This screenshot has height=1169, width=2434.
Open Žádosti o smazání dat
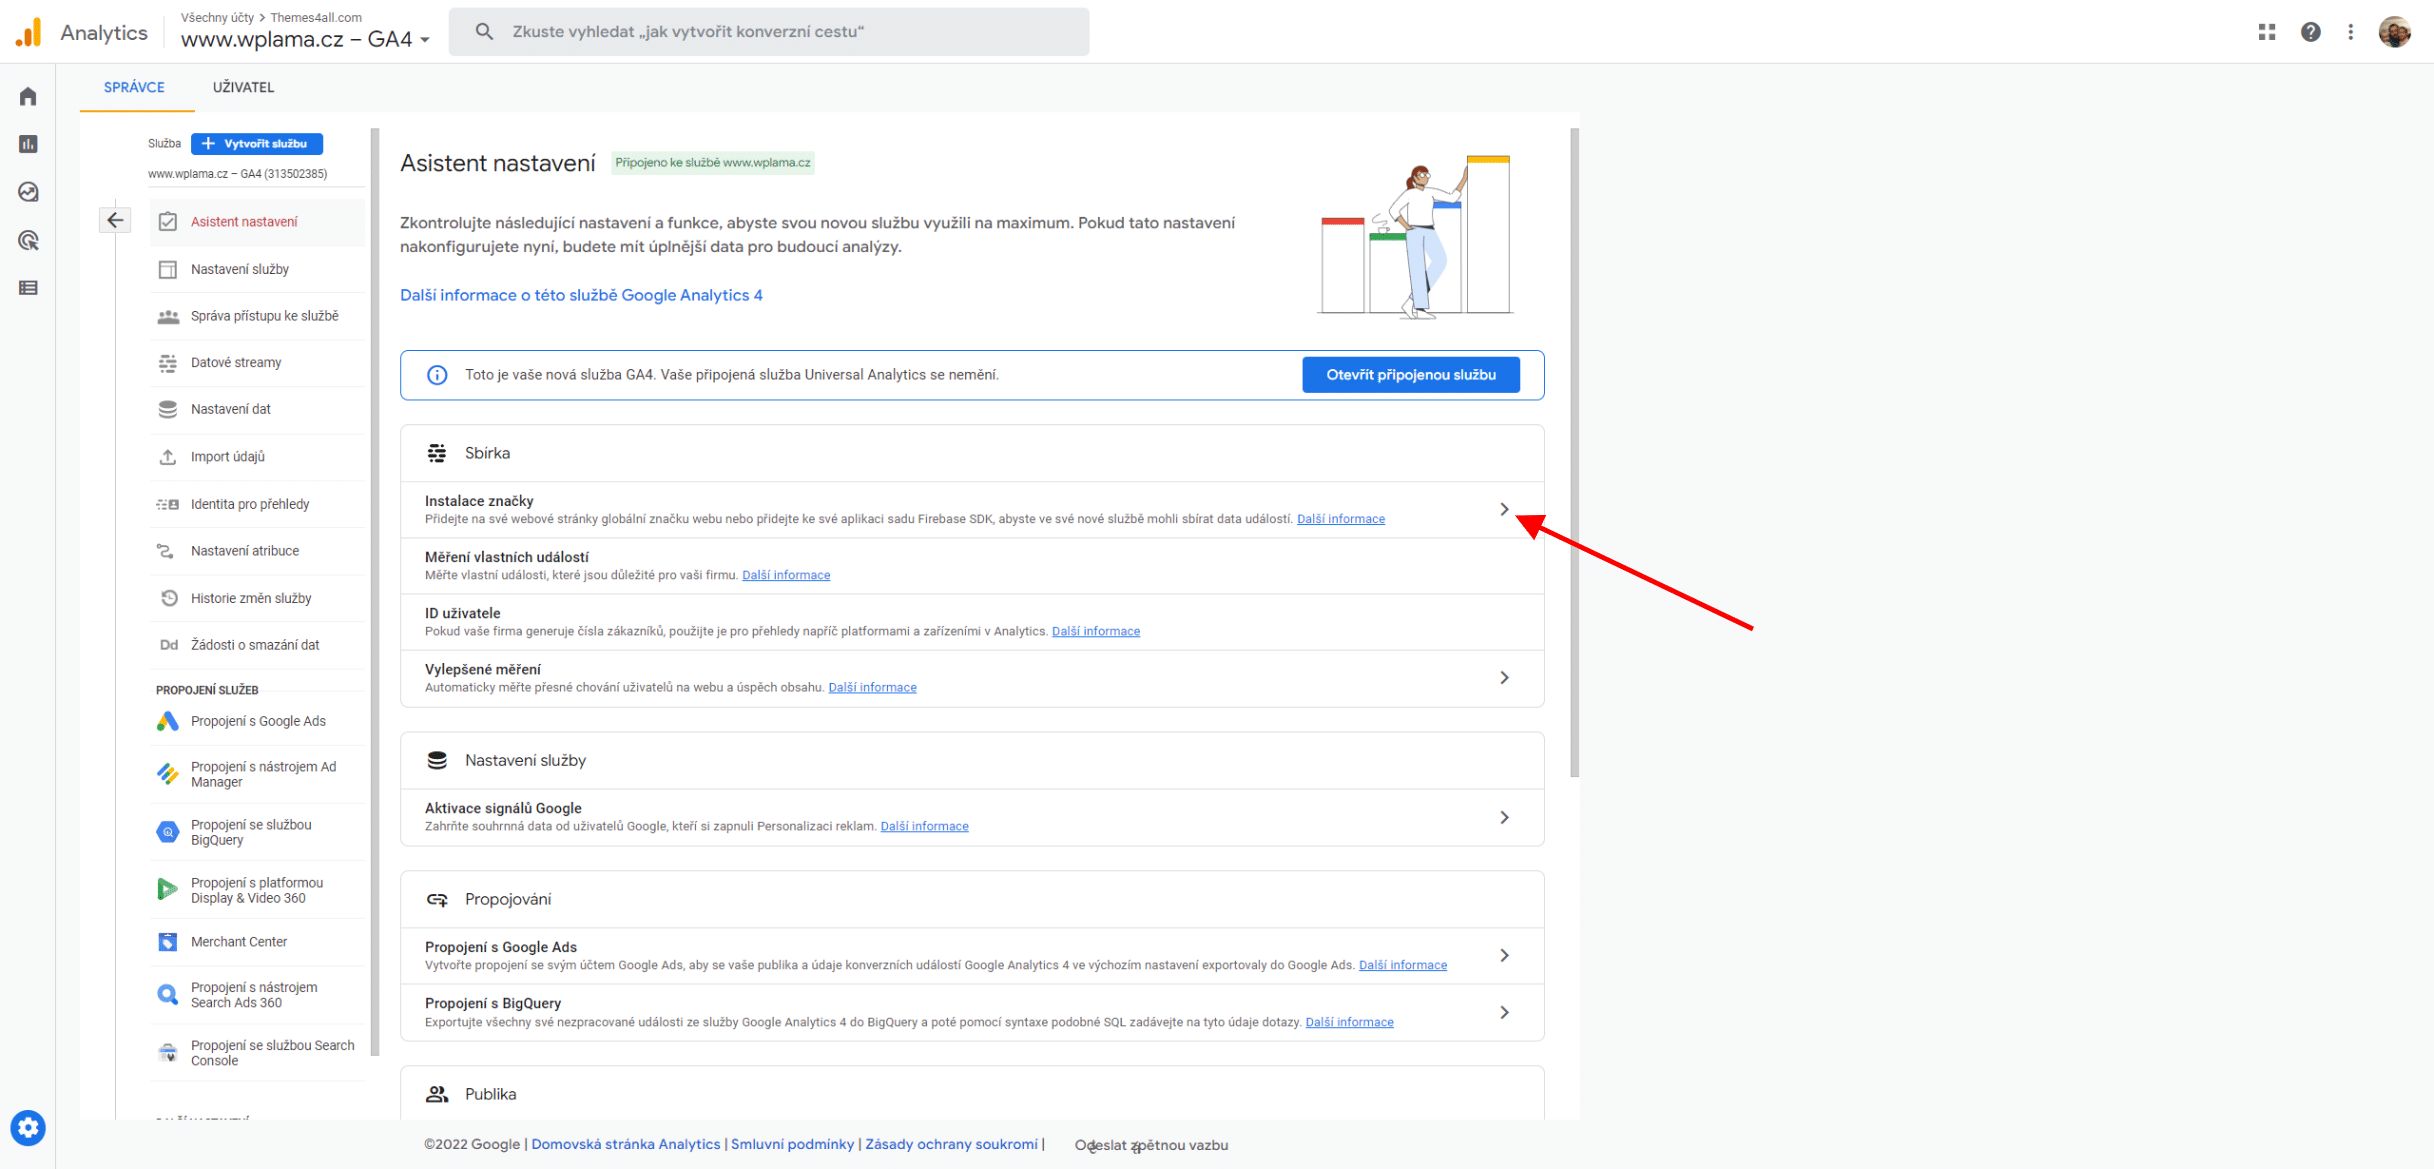[258, 645]
